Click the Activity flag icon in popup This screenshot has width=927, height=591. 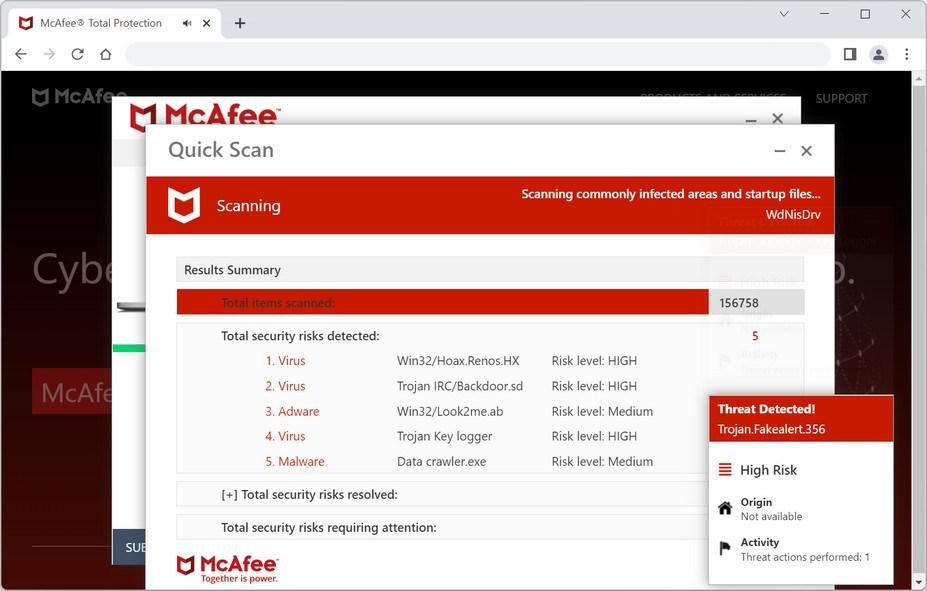click(725, 548)
